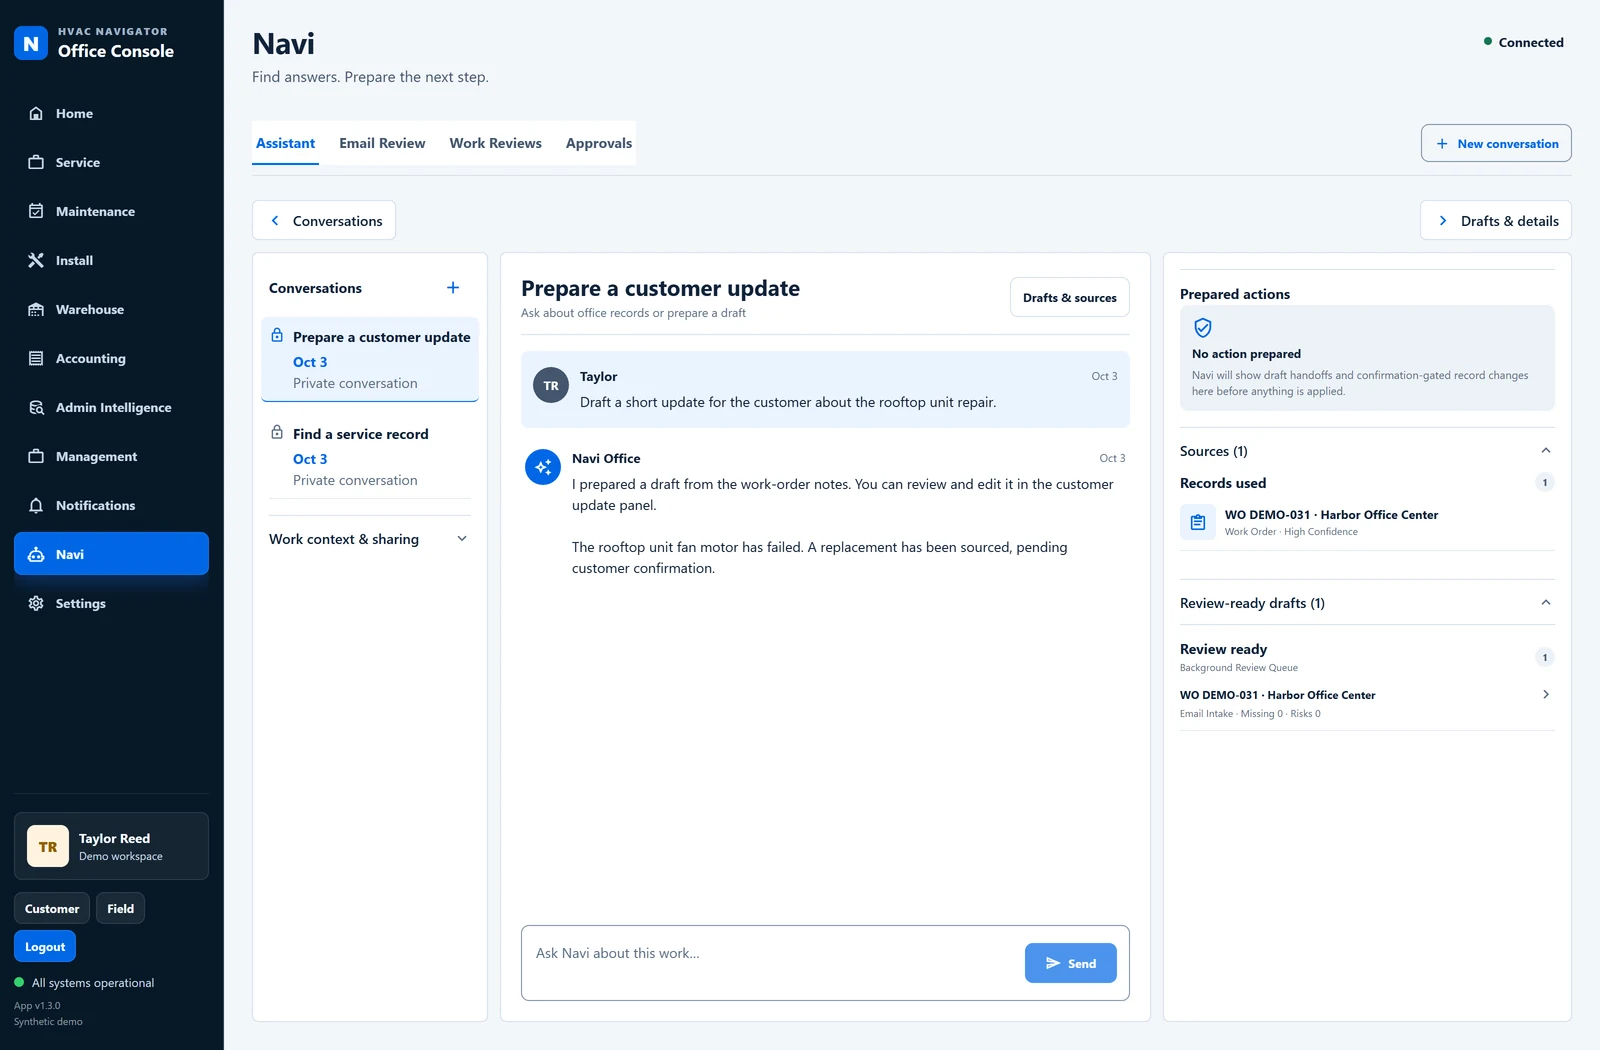Click the Connected status indicator
The width and height of the screenshot is (1600, 1050).
click(1524, 42)
